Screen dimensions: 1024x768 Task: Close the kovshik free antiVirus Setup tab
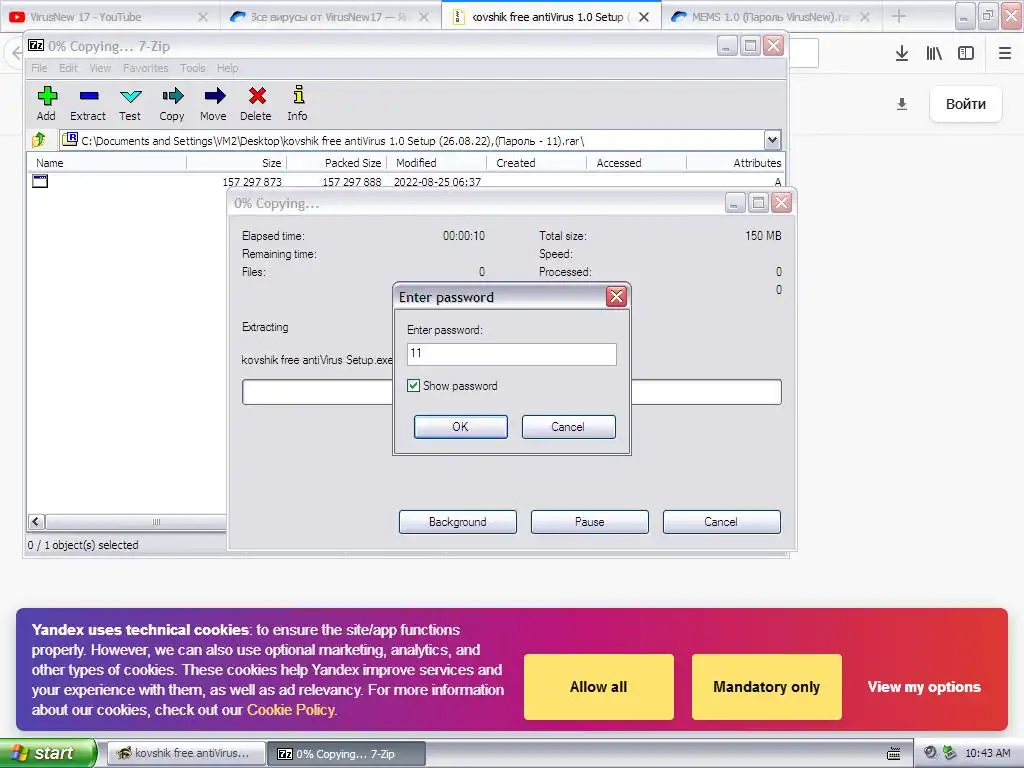click(x=644, y=17)
